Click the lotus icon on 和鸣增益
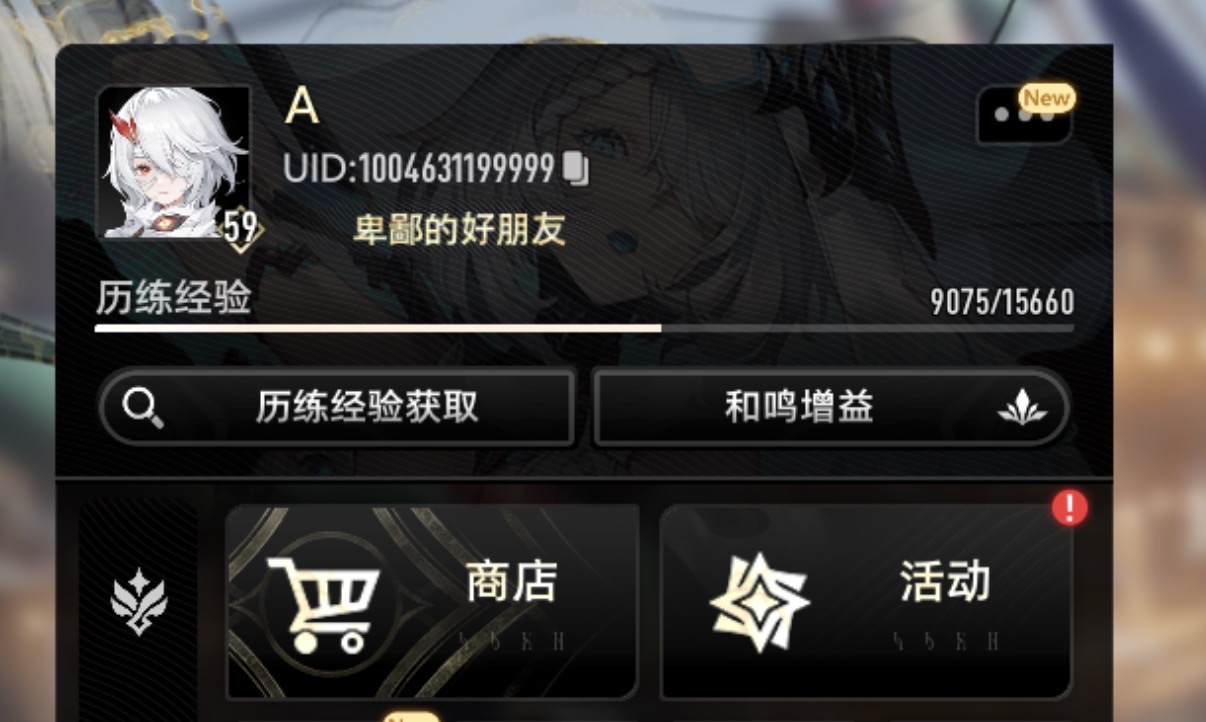This screenshot has width=1206, height=722. (x=1022, y=408)
